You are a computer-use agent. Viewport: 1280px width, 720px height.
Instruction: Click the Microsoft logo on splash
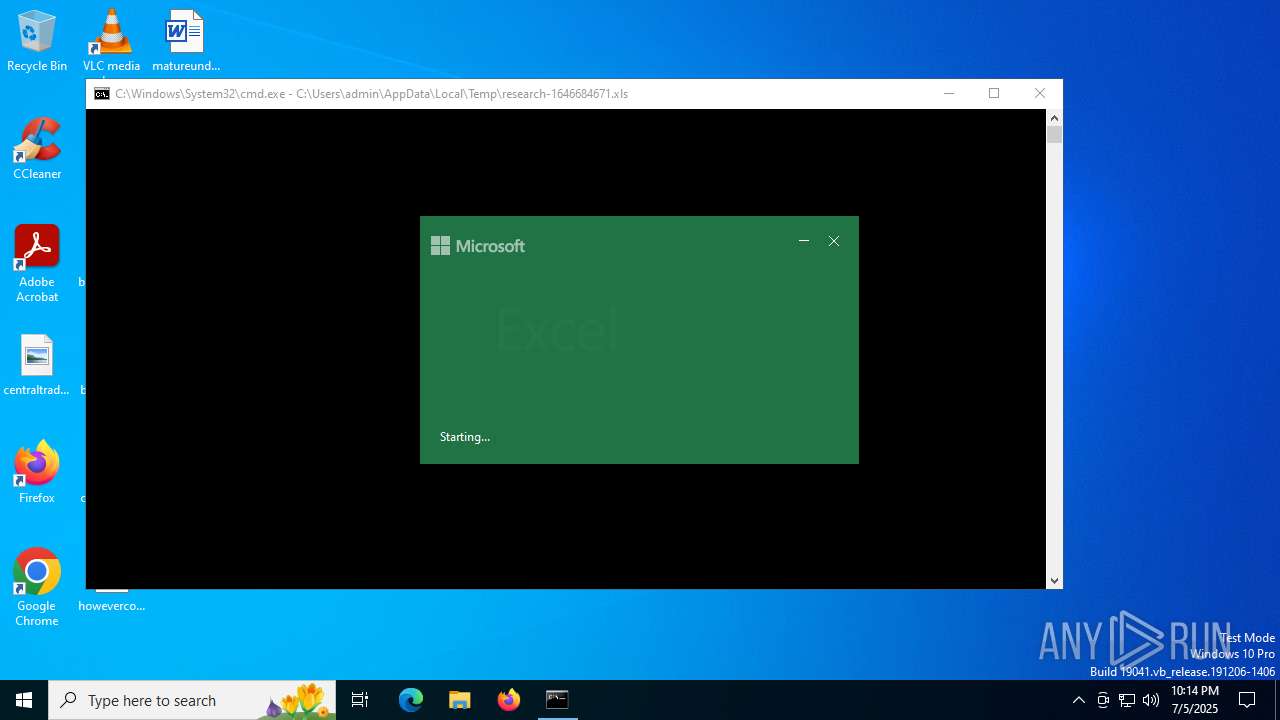click(x=477, y=246)
